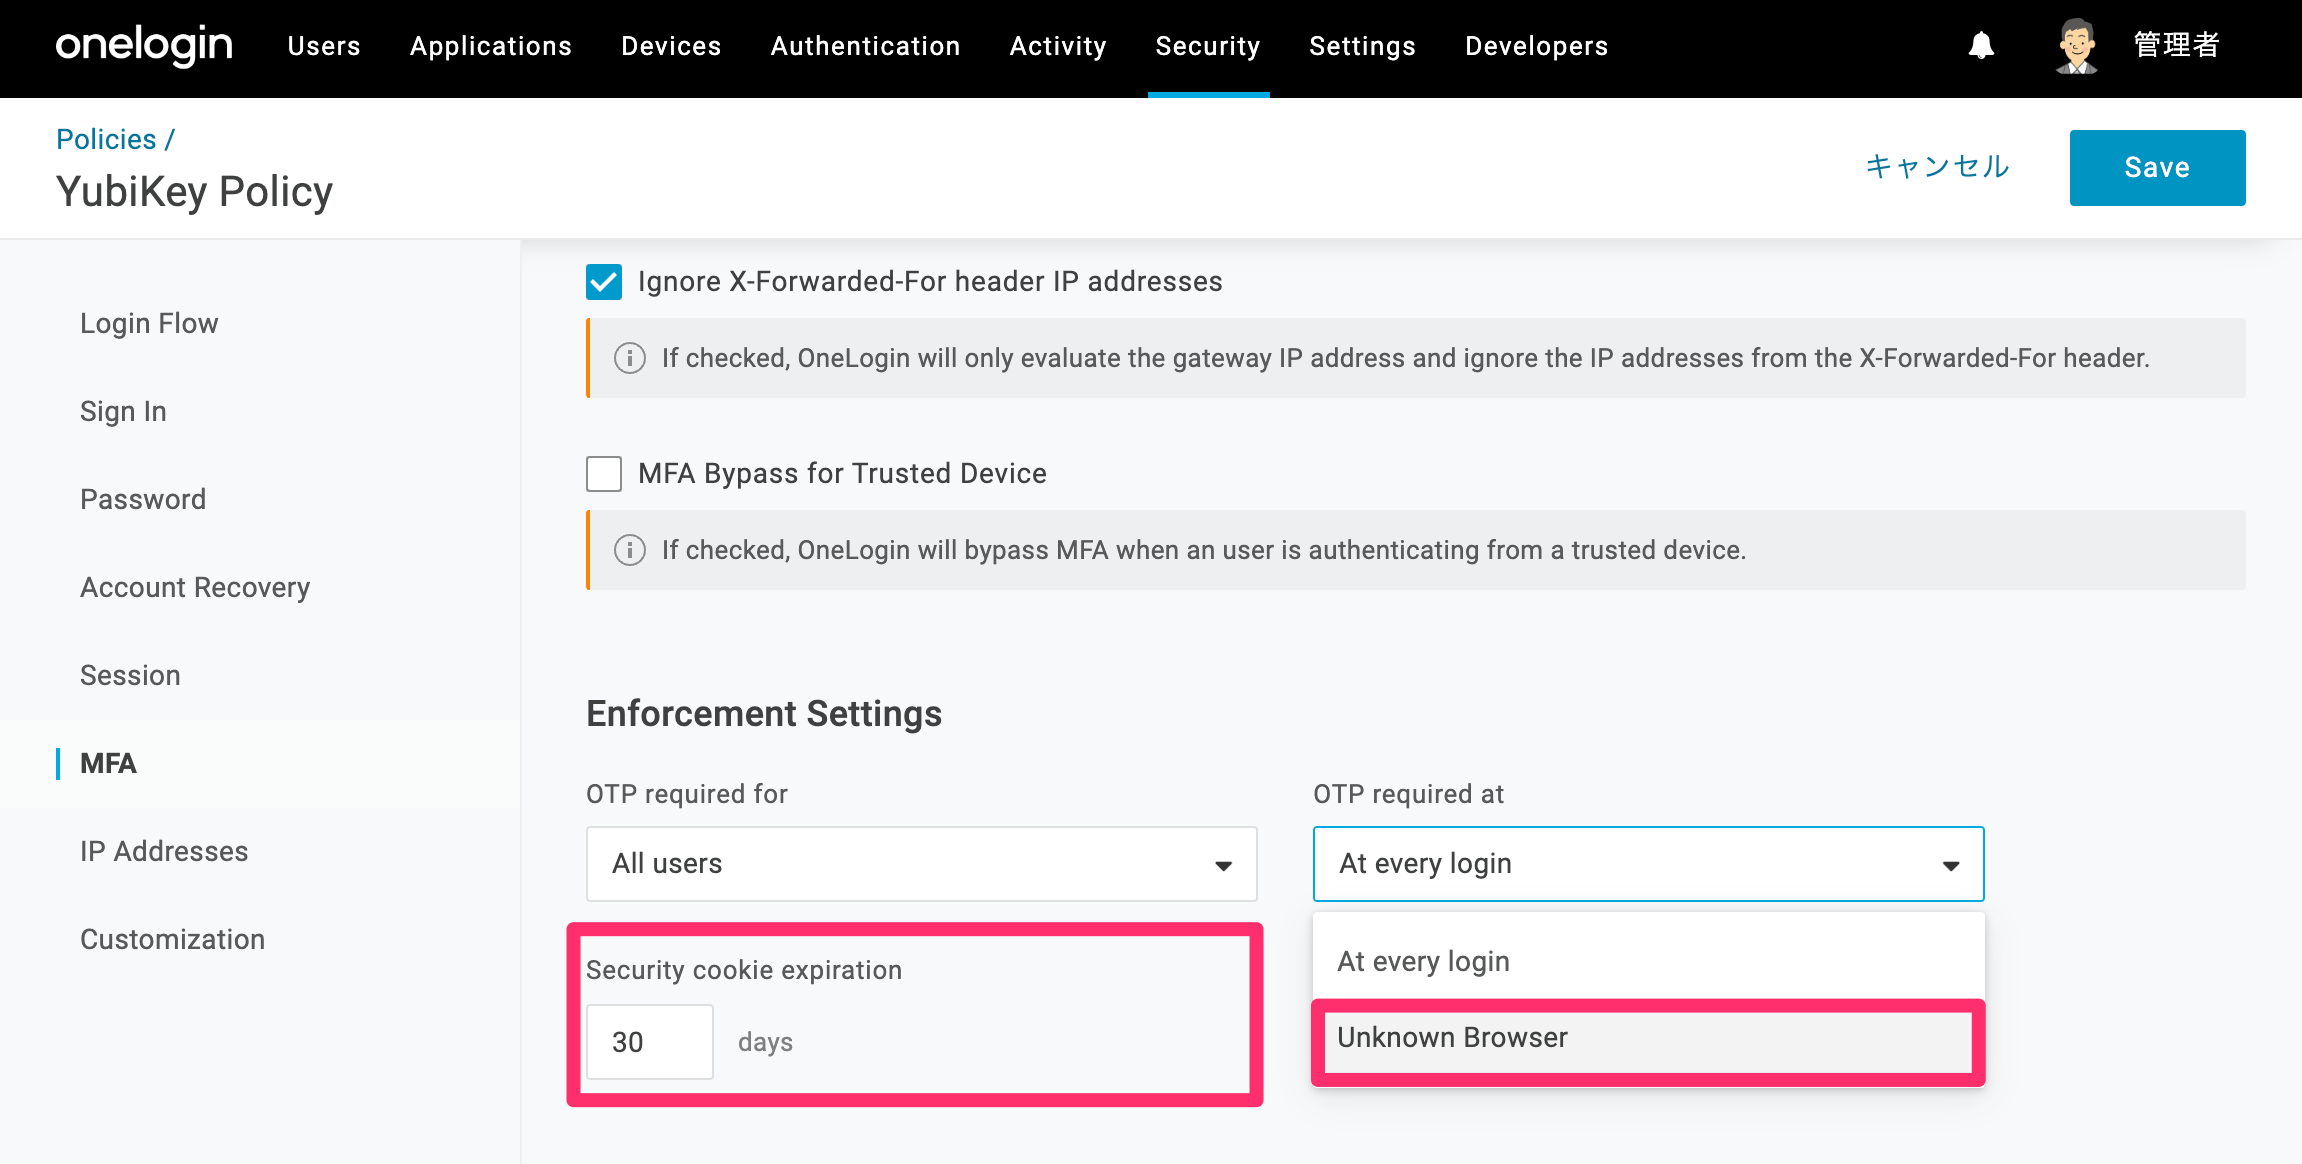Click the OTP required at label
The image size is (2302, 1164).
pyautogui.click(x=1408, y=794)
